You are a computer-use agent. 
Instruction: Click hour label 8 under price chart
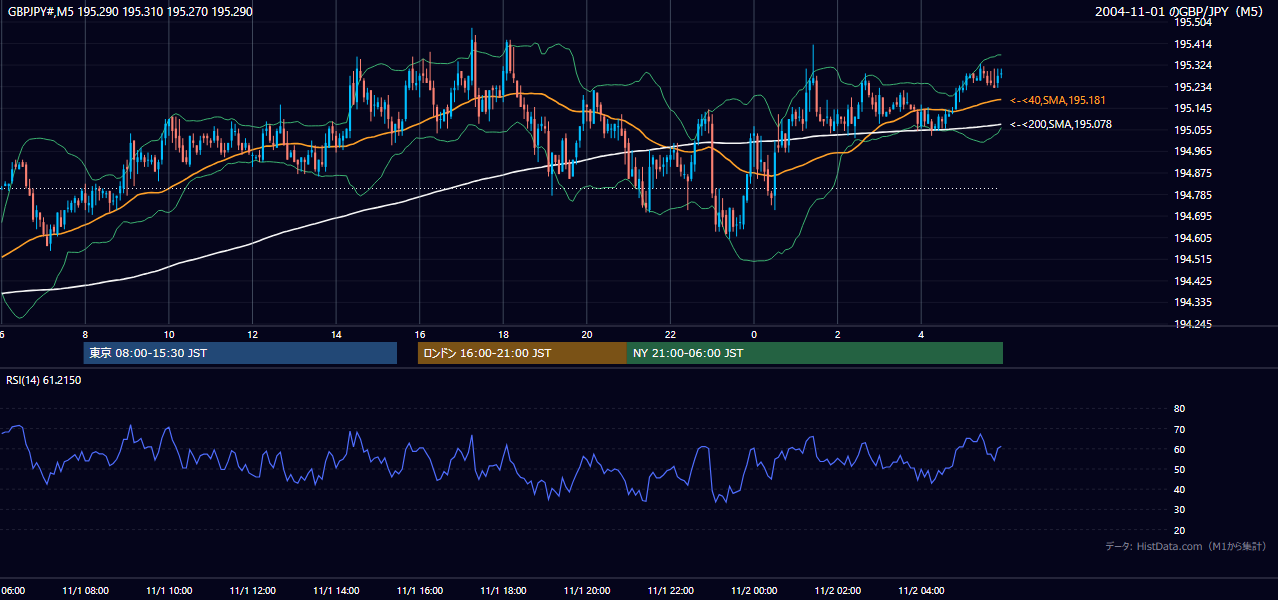click(86, 335)
